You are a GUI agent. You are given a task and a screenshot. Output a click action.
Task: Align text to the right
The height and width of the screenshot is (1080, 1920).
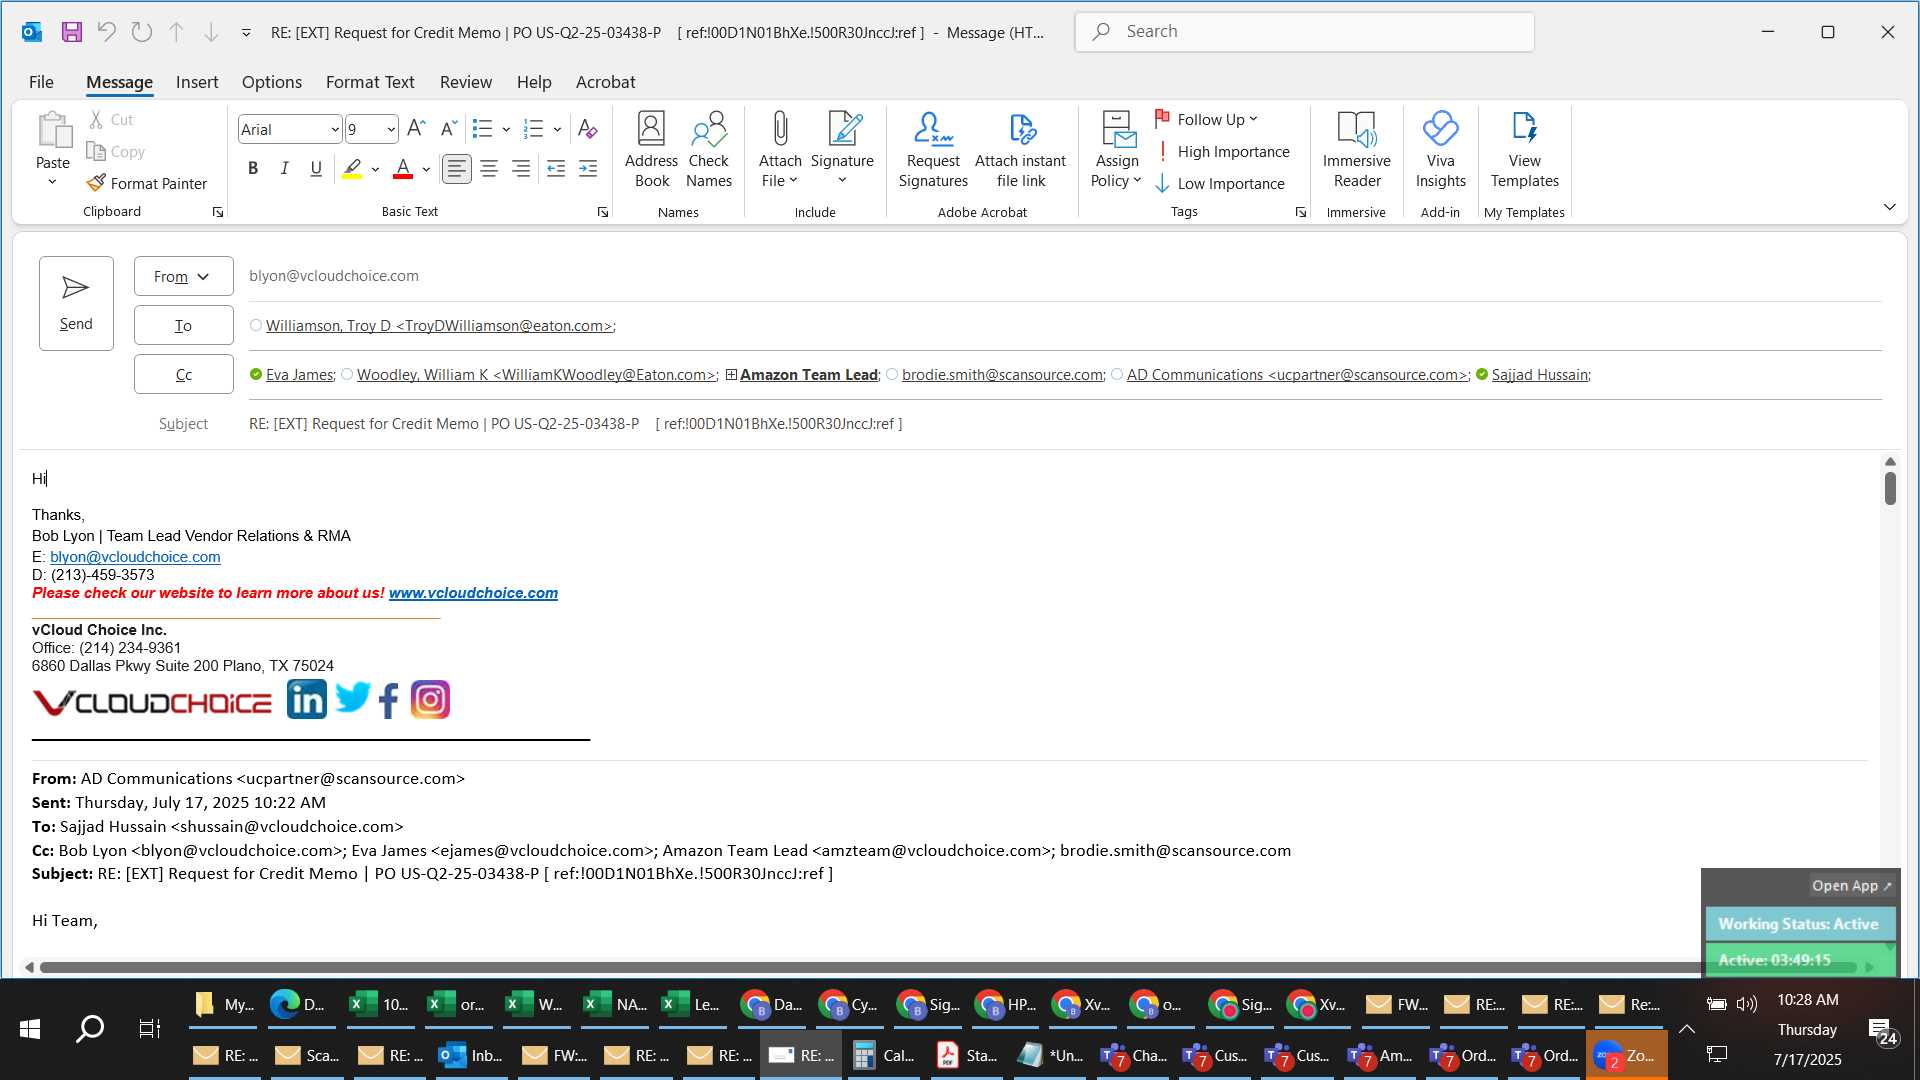pos(521,169)
